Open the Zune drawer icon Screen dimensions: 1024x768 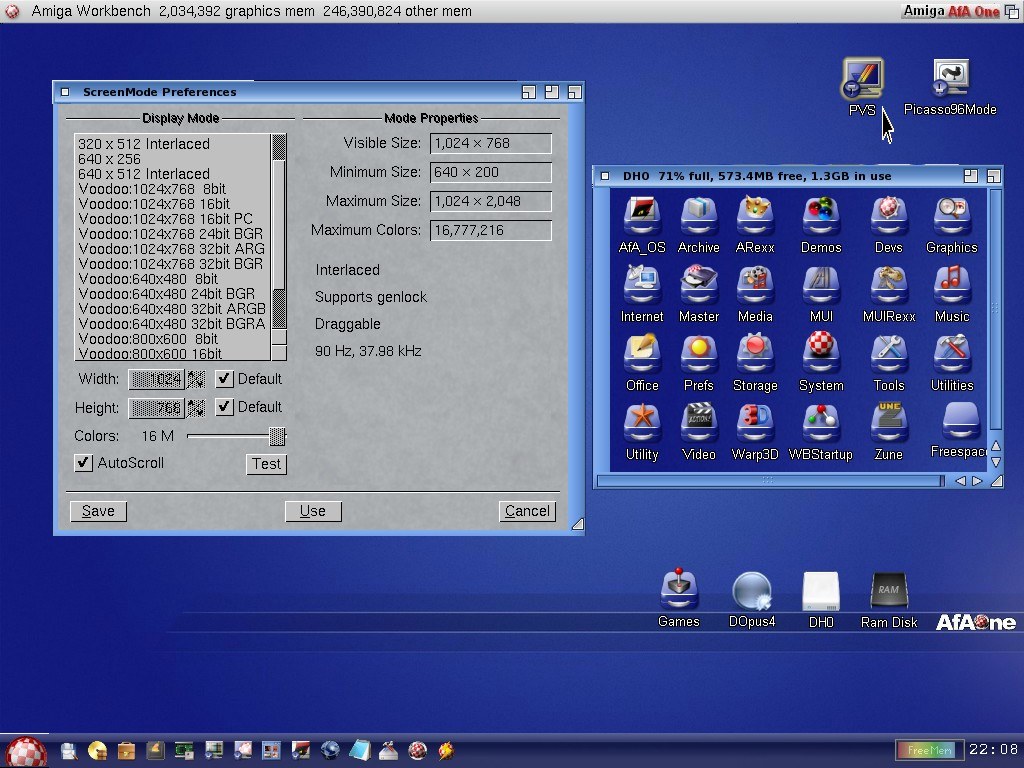tap(888, 422)
